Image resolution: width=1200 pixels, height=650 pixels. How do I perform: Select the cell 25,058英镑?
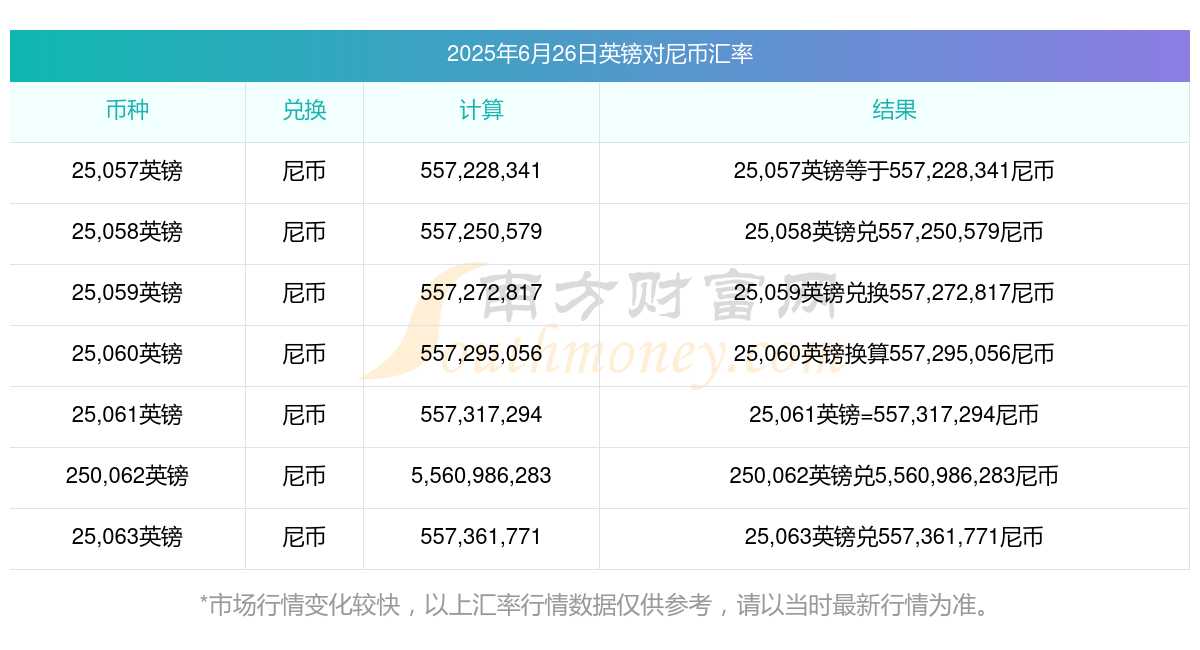pyautogui.click(x=127, y=232)
